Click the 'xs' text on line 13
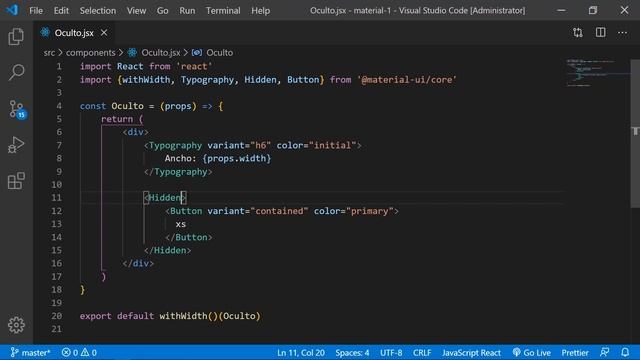Viewport: 640px width, 360px height. click(x=181, y=224)
